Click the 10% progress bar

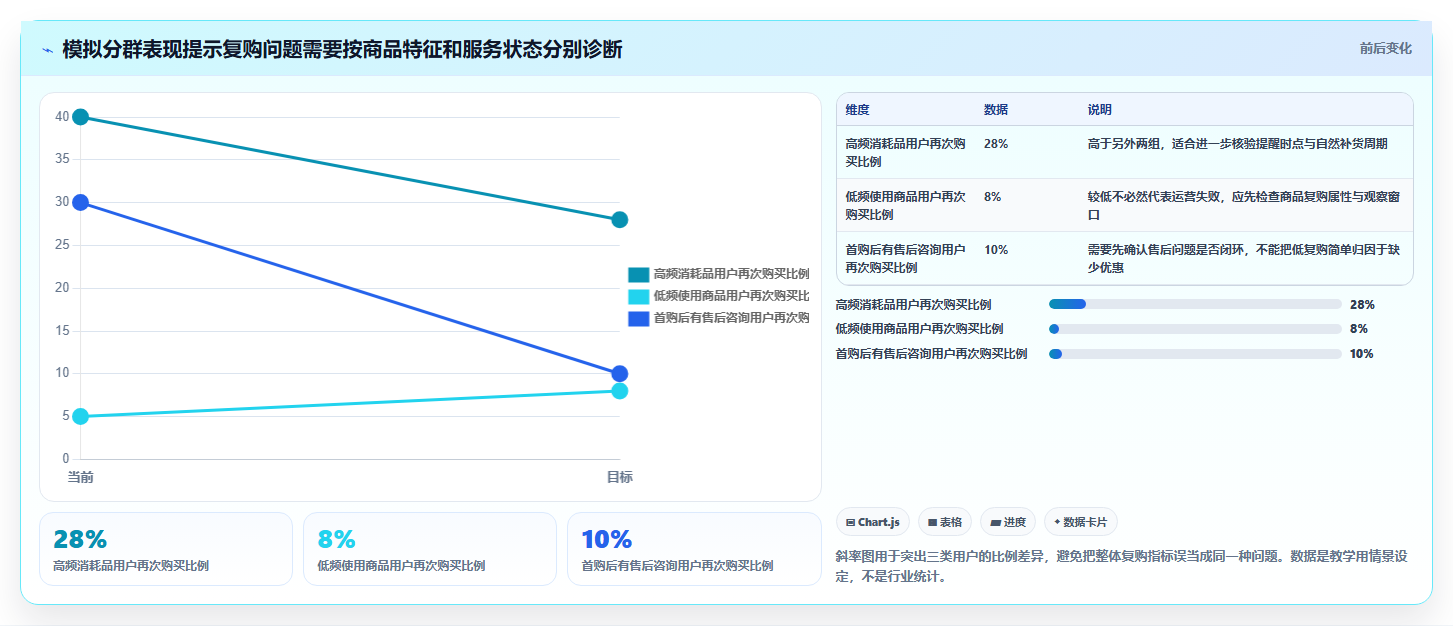click(1195, 353)
